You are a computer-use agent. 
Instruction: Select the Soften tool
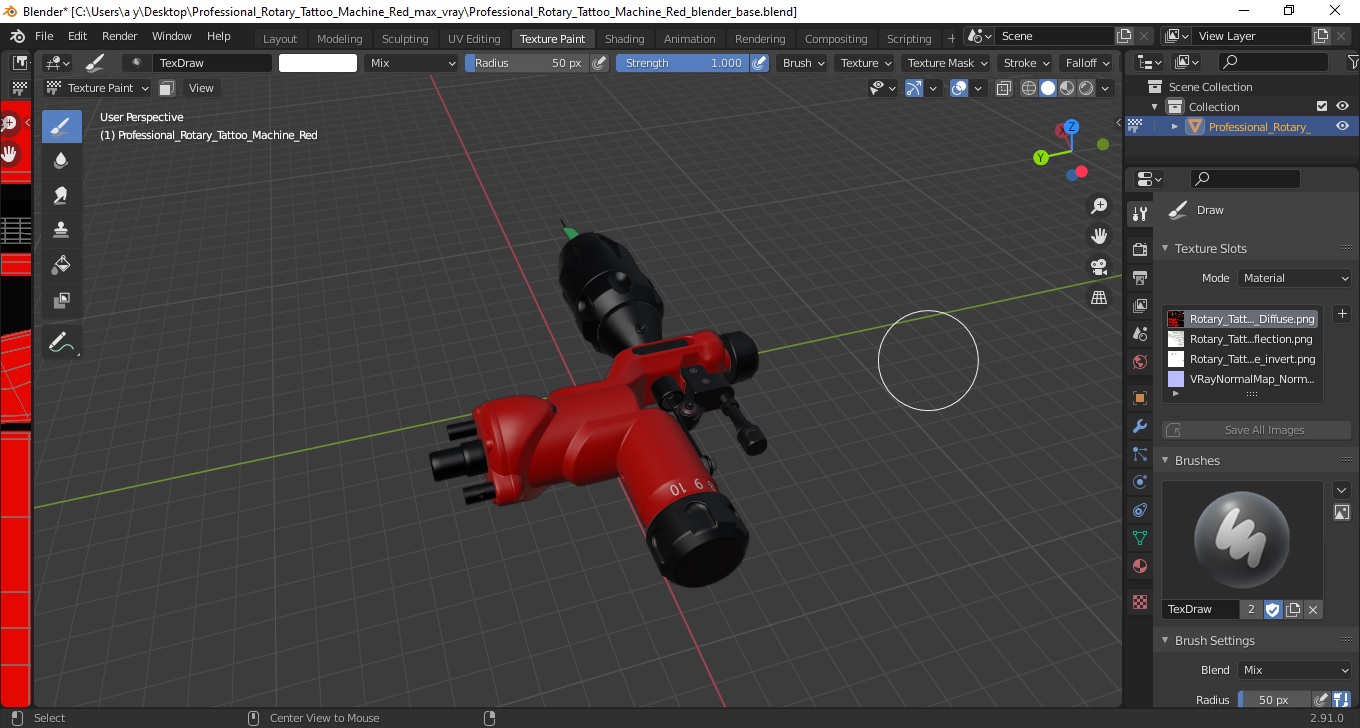tap(61, 160)
